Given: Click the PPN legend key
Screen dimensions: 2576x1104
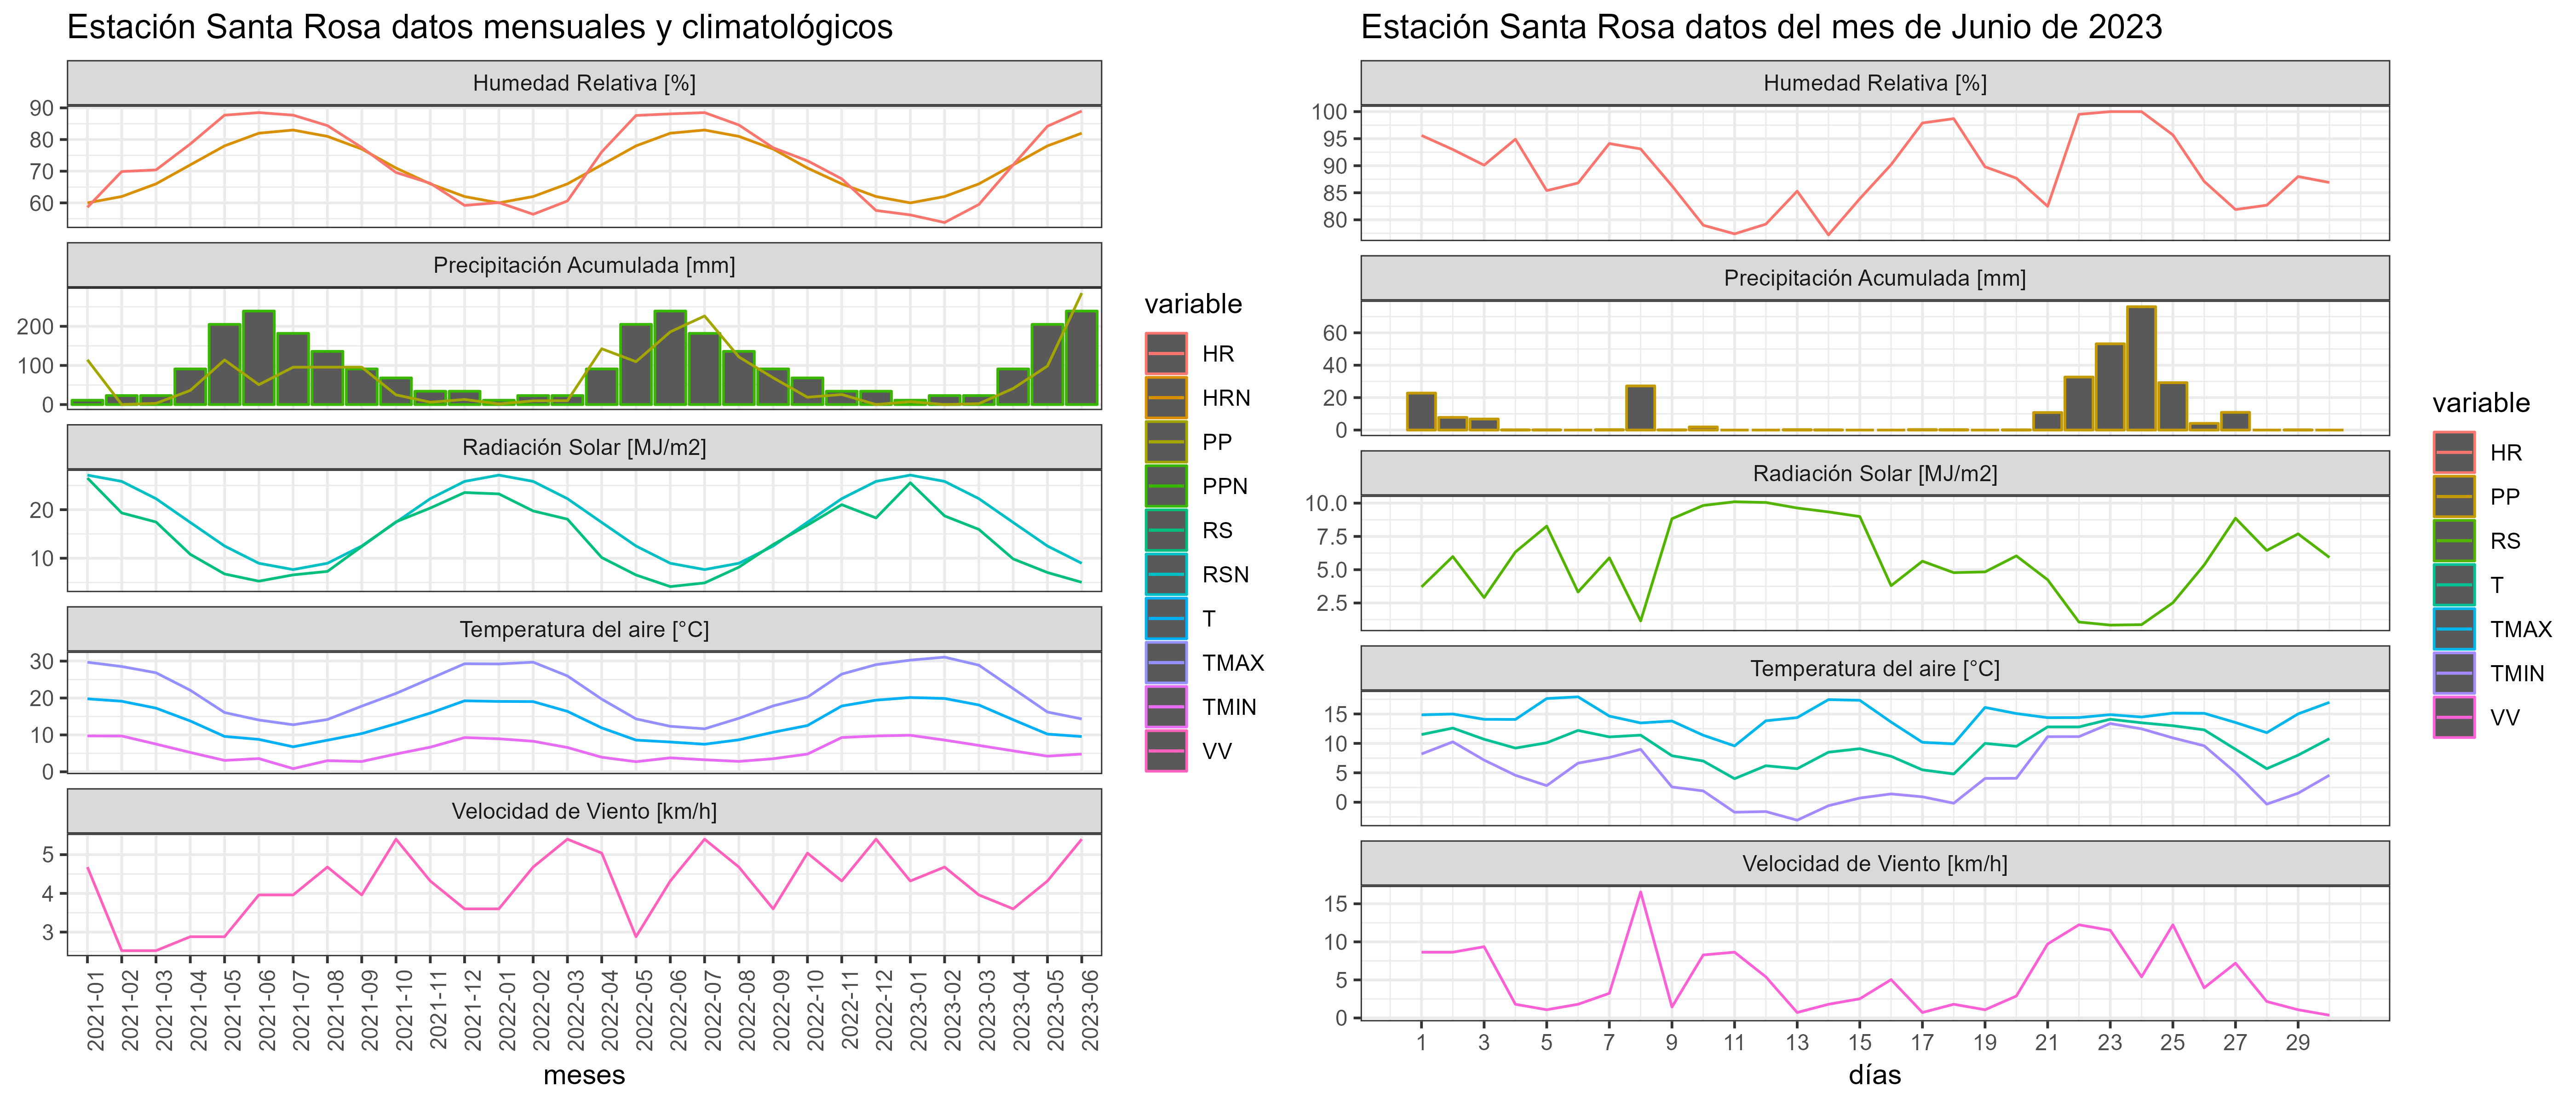Looking at the screenshot, I should (x=1166, y=486).
